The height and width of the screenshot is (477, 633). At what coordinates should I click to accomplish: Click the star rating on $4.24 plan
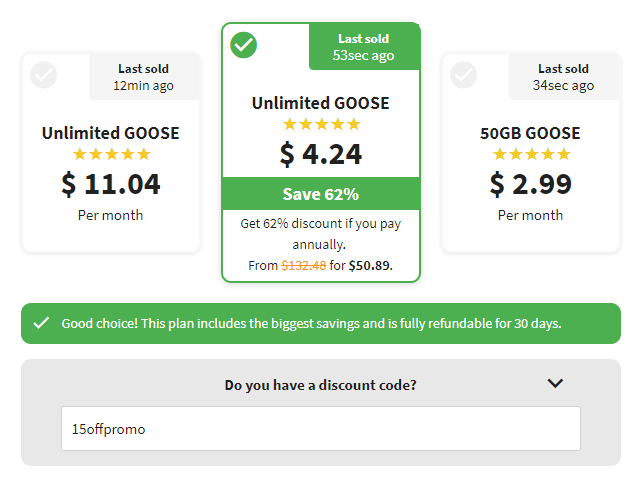tap(321, 124)
